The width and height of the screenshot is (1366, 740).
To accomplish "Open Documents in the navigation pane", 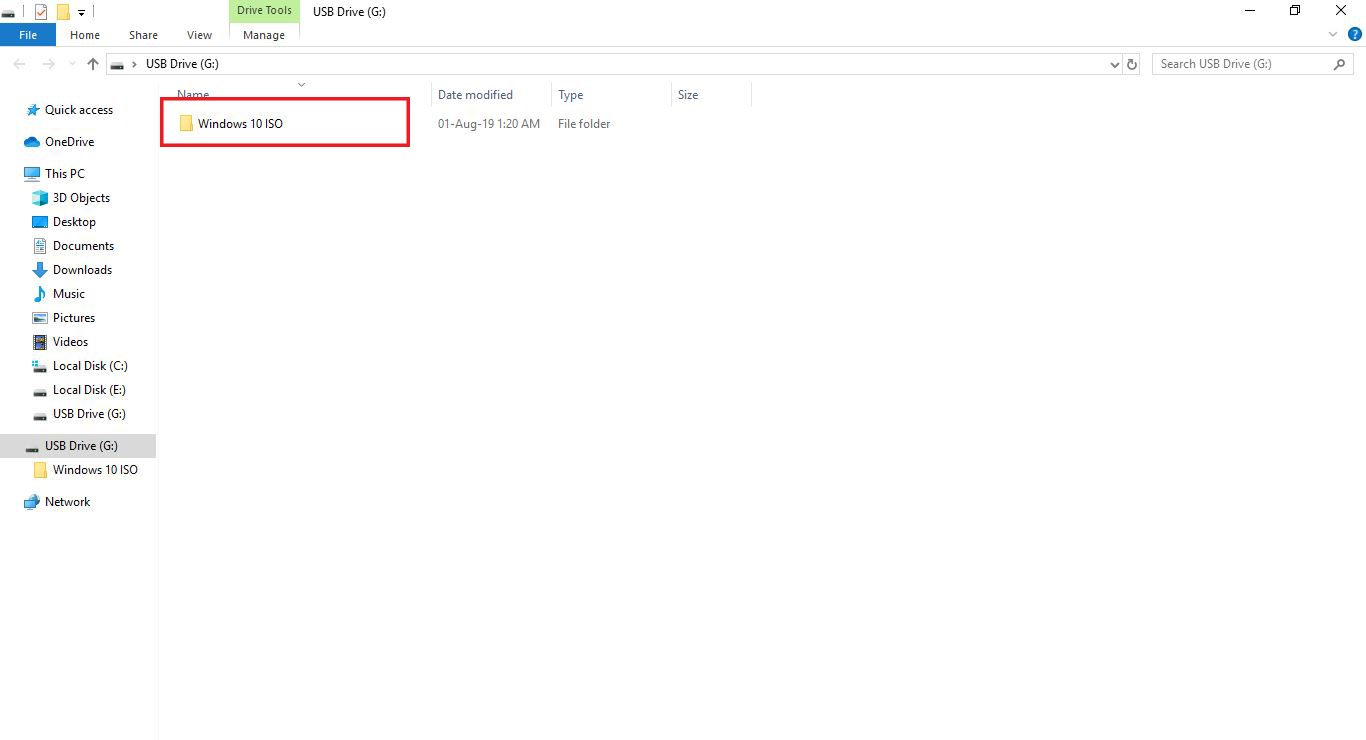I will click(x=83, y=246).
